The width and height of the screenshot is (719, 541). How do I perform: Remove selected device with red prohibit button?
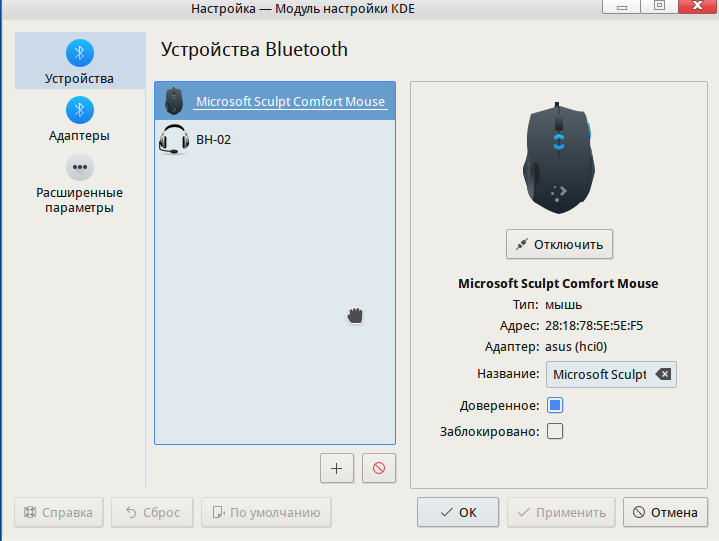(x=379, y=468)
